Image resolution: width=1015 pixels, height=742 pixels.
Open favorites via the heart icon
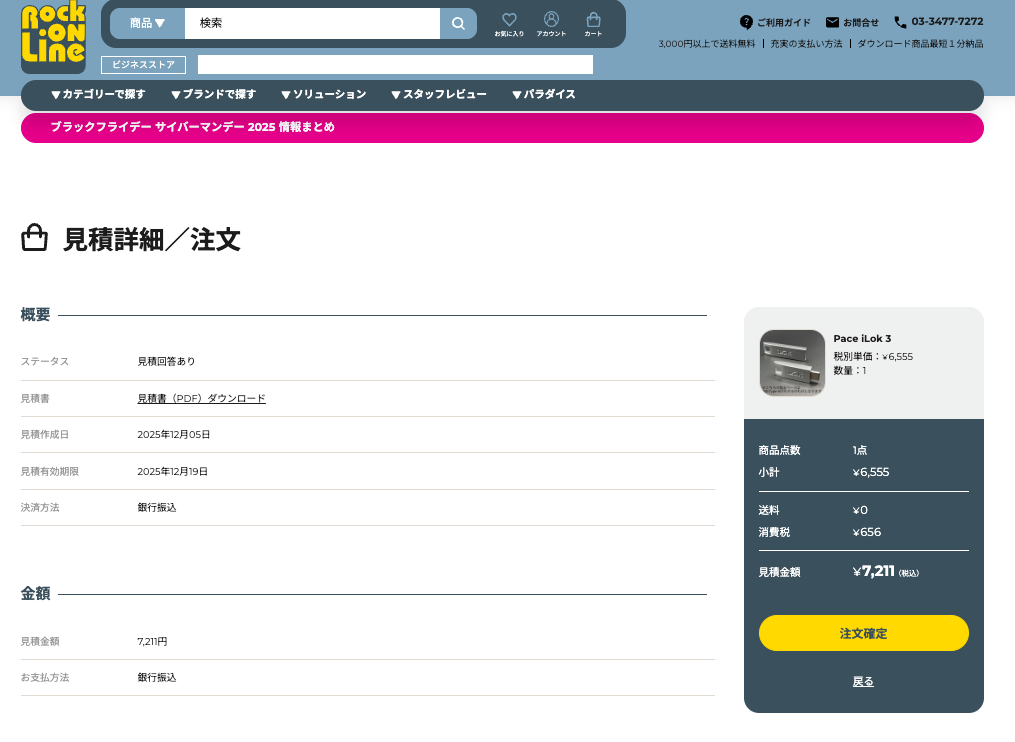coord(509,23)
